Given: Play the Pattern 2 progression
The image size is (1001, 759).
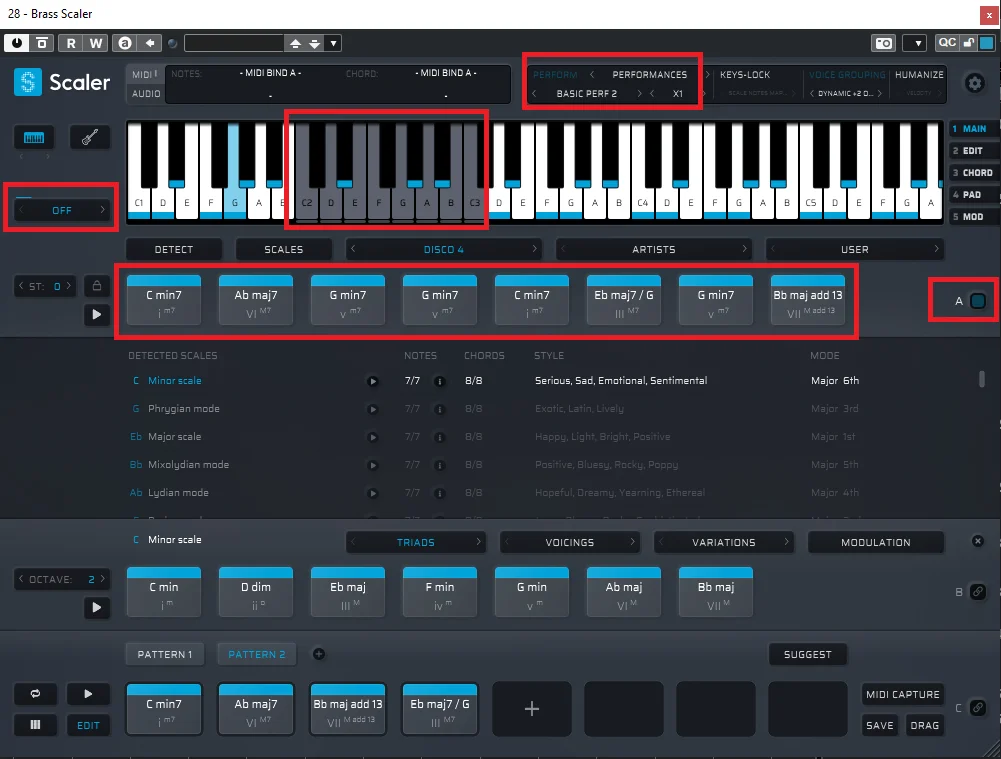Looking at the screenshot, I should click(88, 694).
